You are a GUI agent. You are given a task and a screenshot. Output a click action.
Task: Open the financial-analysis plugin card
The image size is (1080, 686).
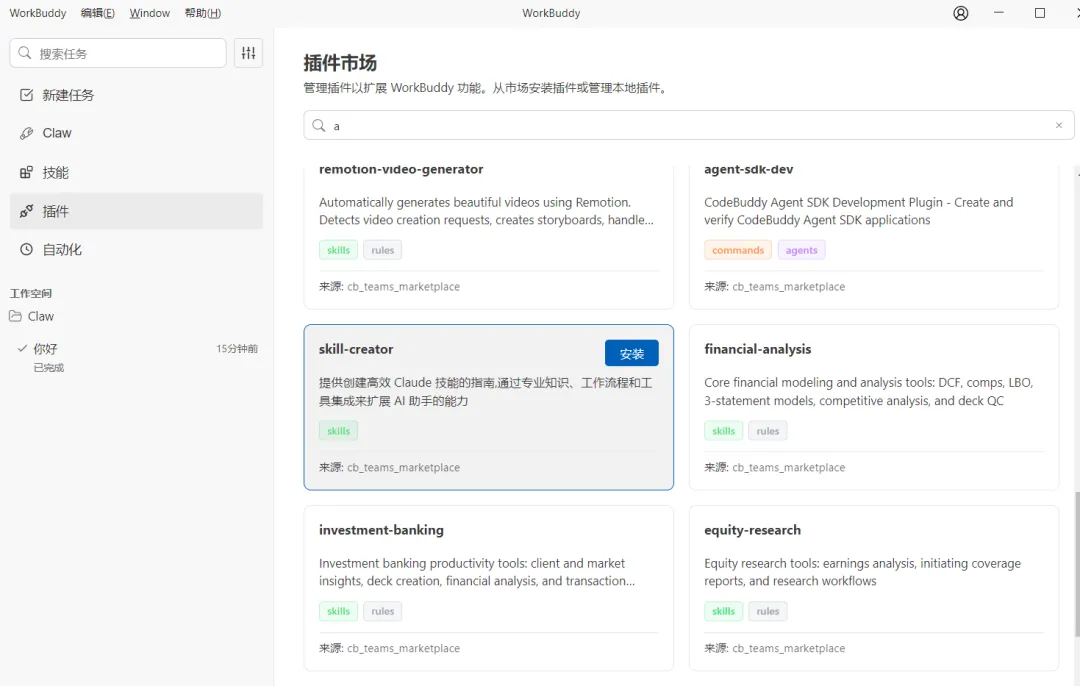click(x=873, y=406)
